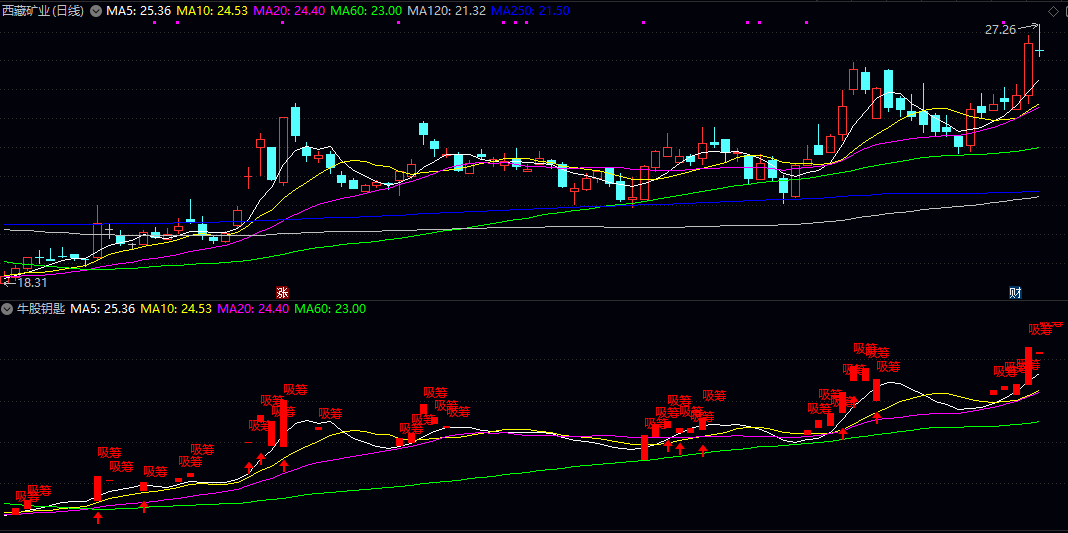
Task: Click MA60: 23.00 in 牛股钥匙 panel
Action: coord(330,309)
